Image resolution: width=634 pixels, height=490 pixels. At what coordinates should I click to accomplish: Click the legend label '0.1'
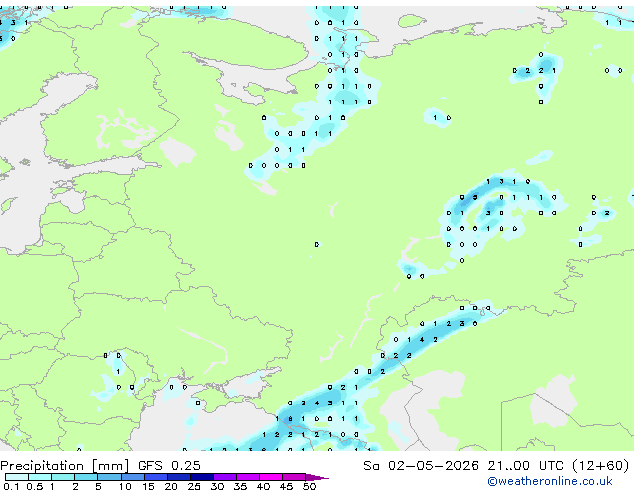pos(11,486)
